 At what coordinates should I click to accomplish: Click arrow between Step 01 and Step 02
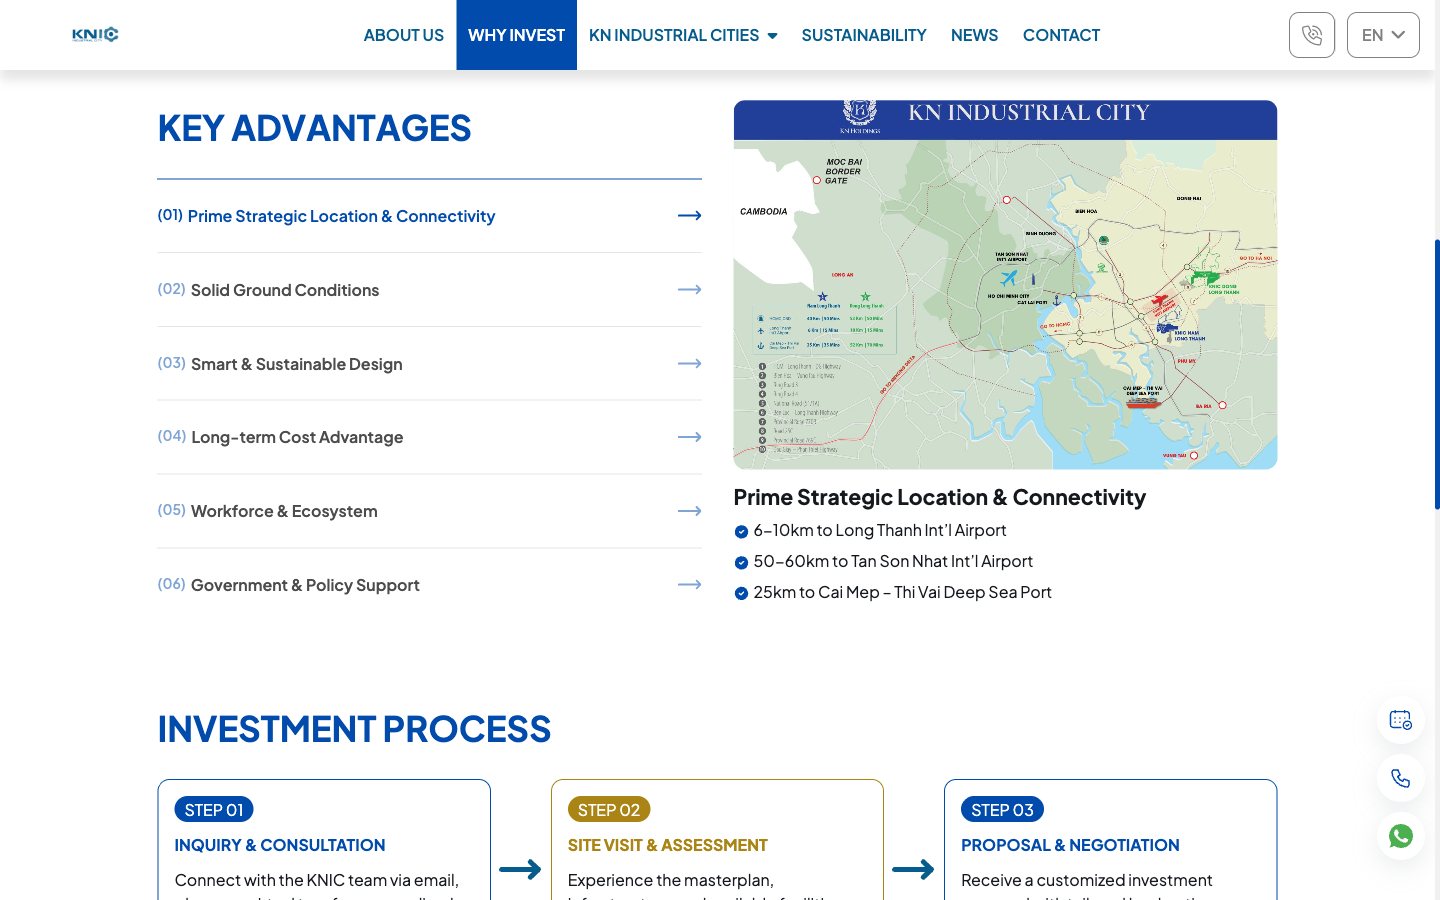coord(520,869)
